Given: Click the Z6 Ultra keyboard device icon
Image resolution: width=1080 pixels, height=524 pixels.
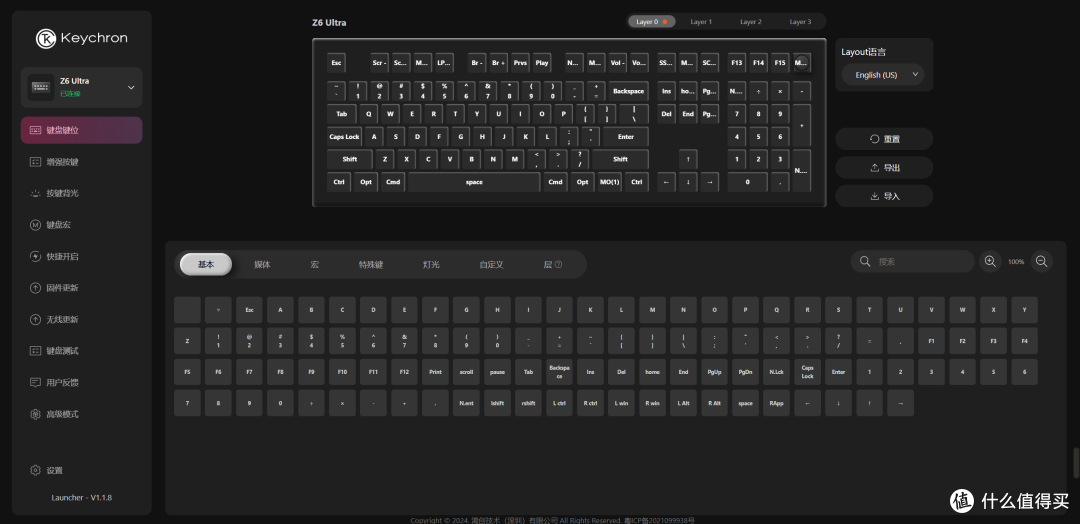Looking at the screenshot, I should point(41,87).
